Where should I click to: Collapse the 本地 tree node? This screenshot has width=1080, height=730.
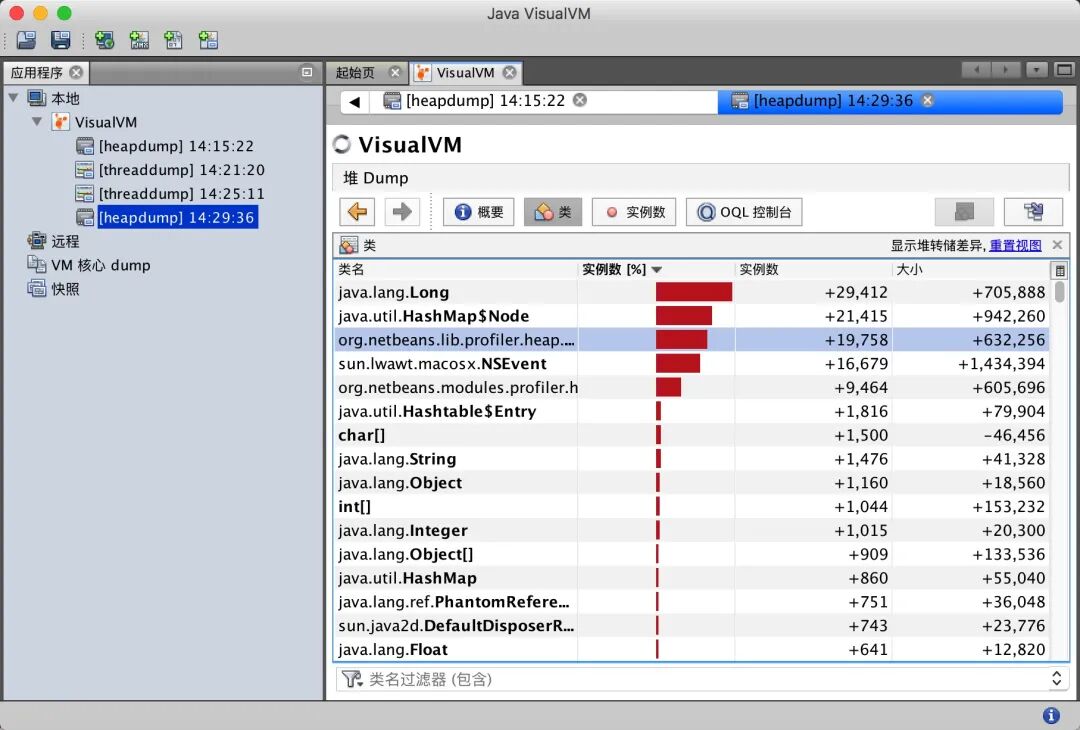click(x=13, y=98)
